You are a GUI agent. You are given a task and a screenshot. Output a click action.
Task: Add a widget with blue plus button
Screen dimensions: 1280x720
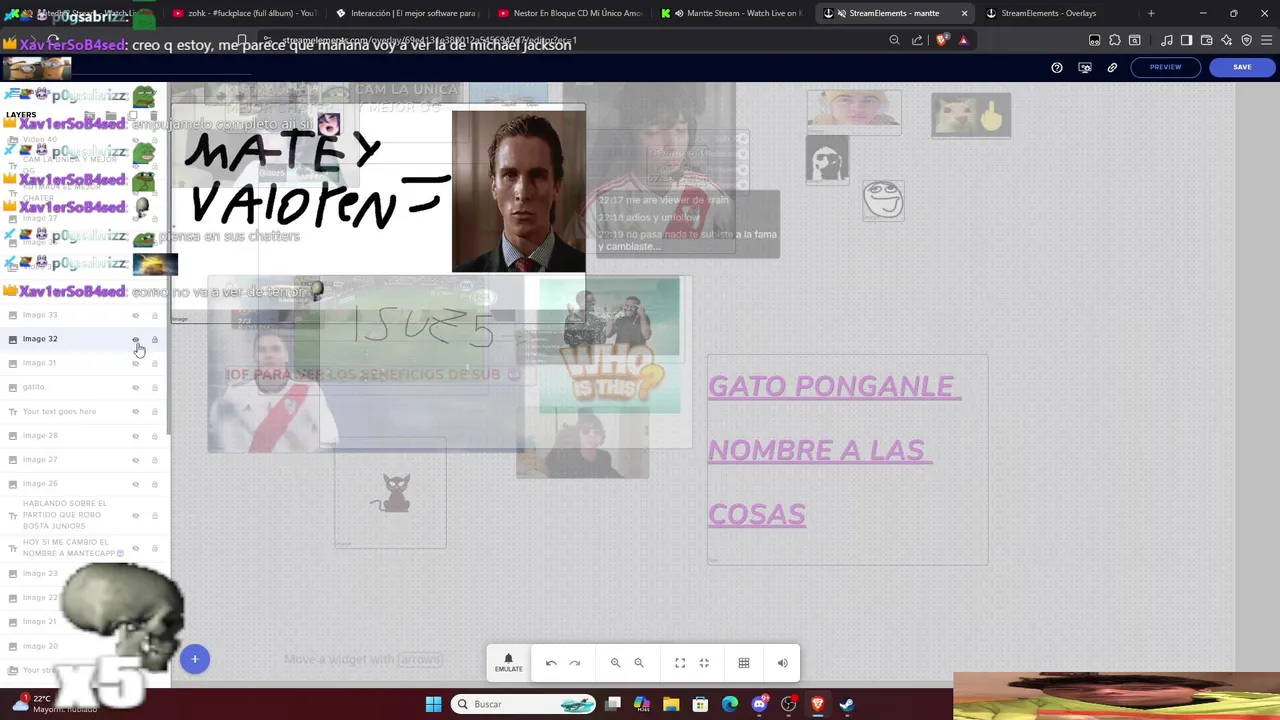coord(195,659)
